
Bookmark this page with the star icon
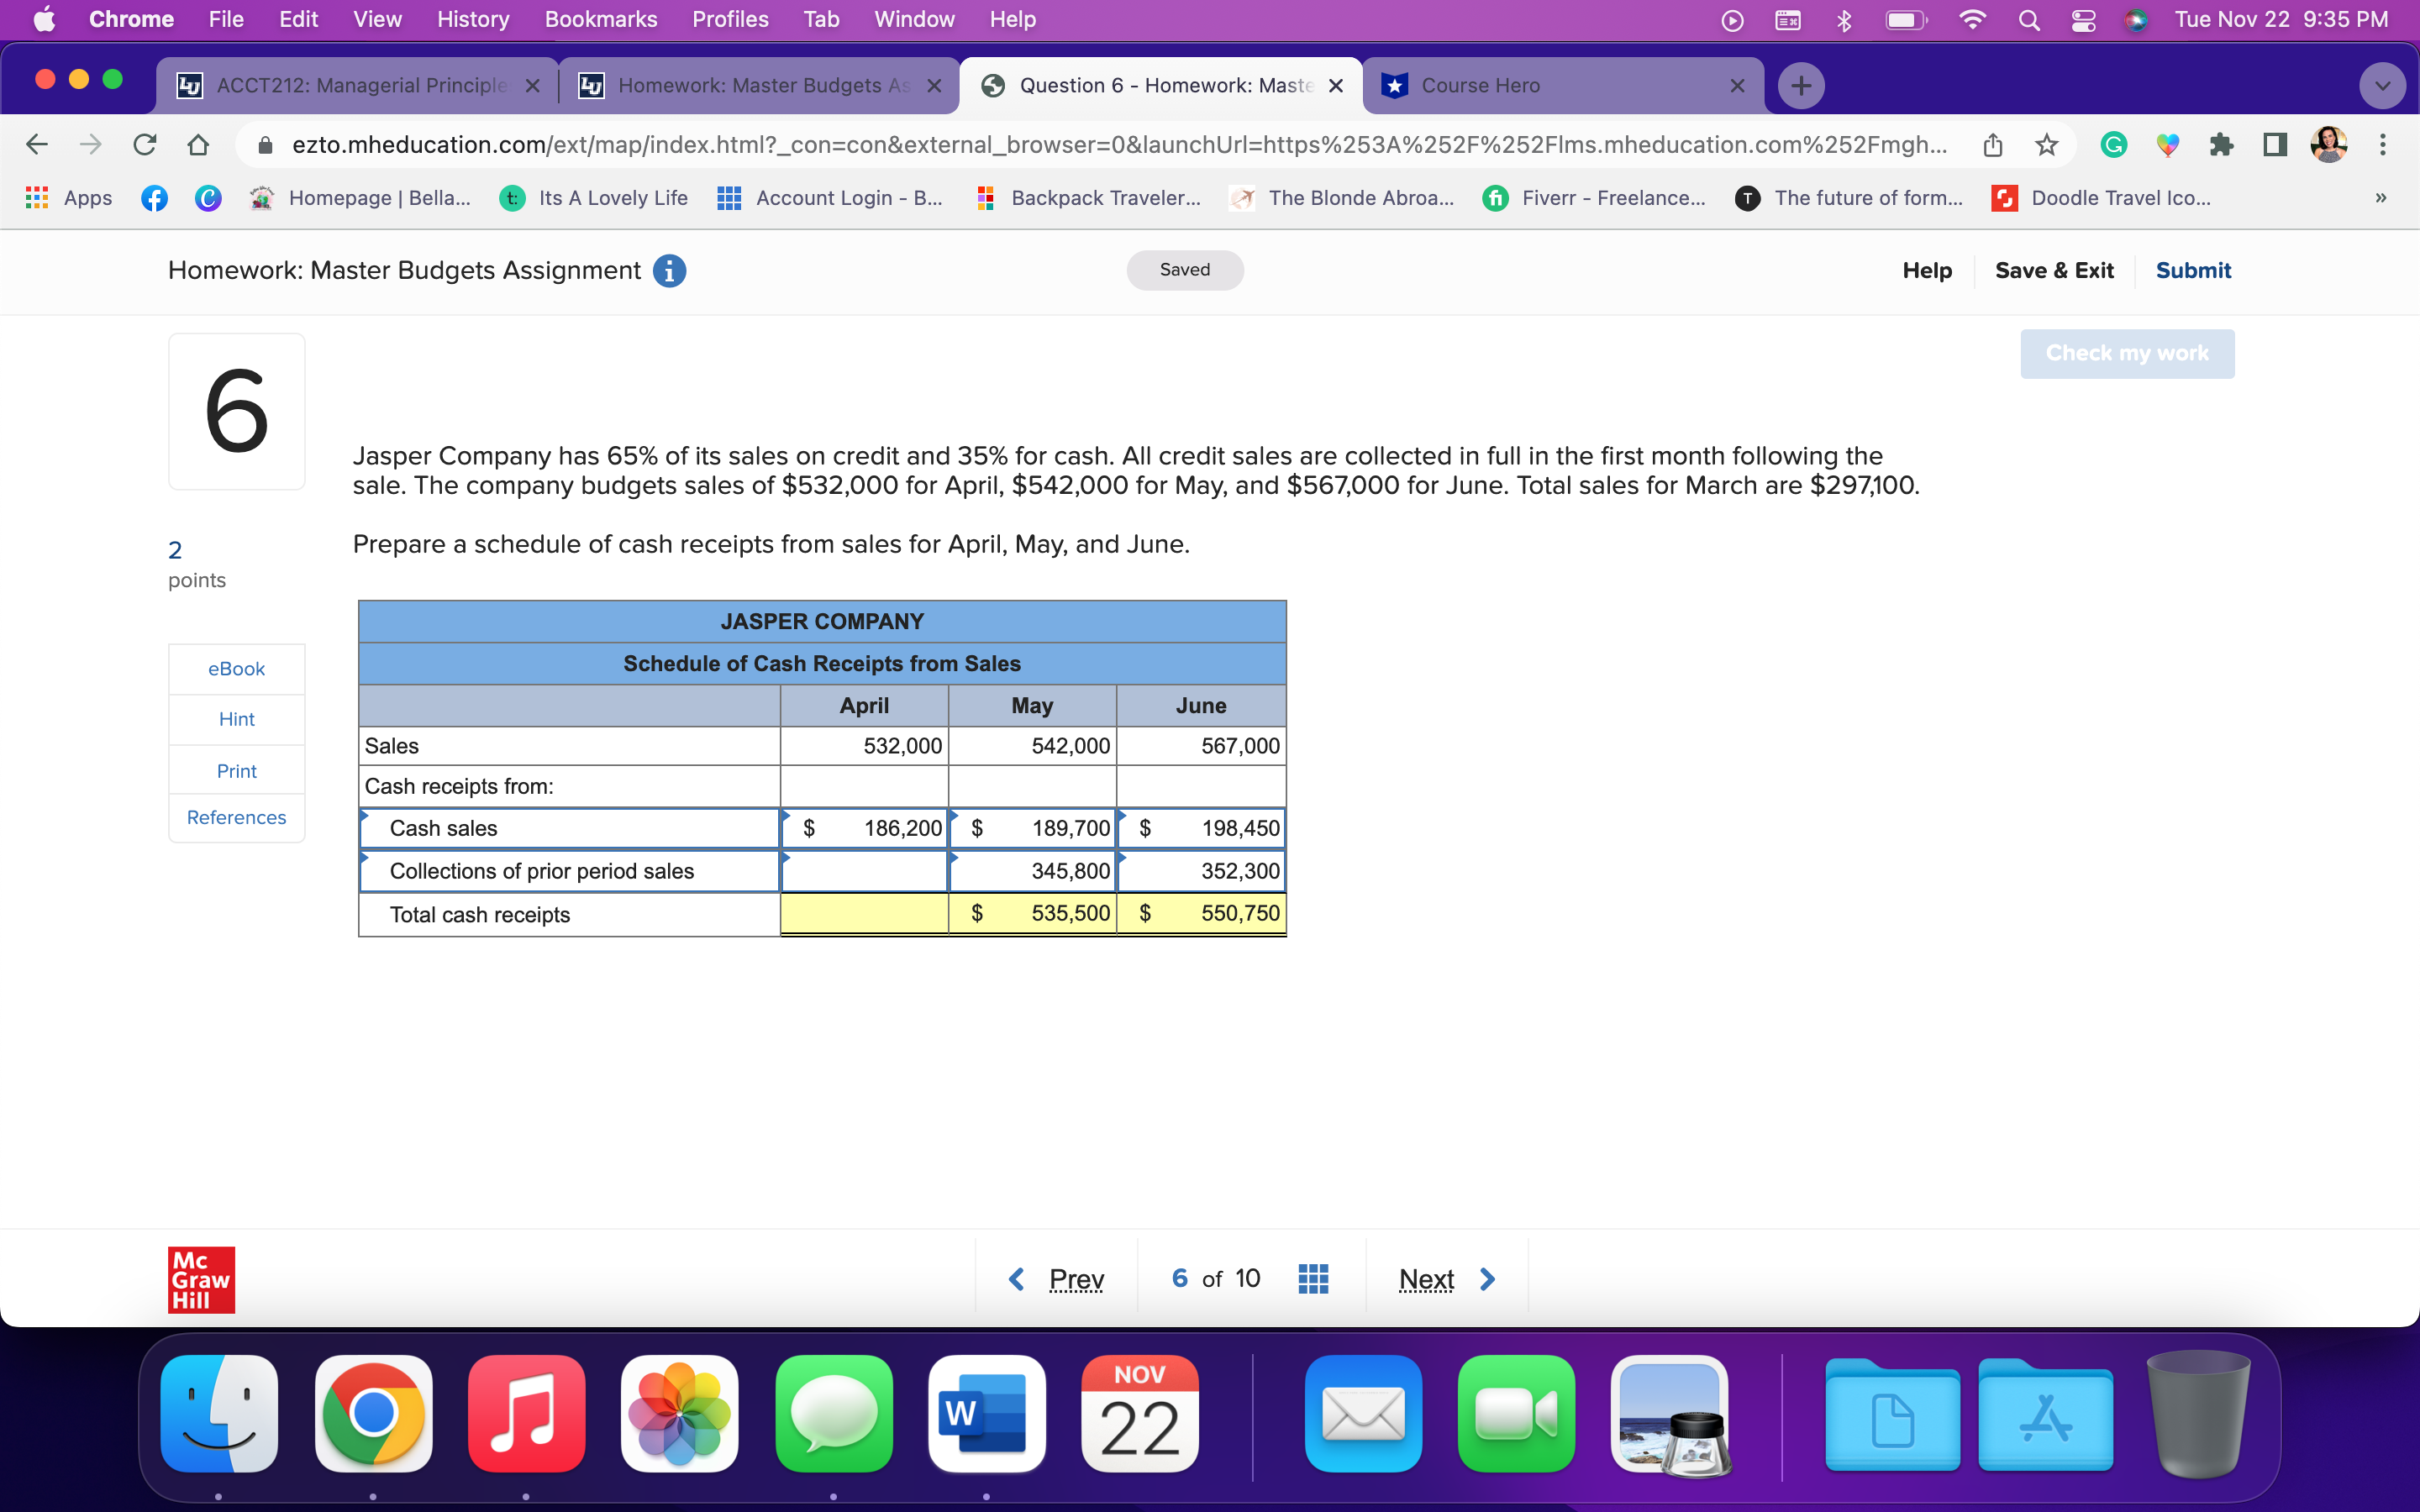pyautogui.click(x=2045, y=145)
